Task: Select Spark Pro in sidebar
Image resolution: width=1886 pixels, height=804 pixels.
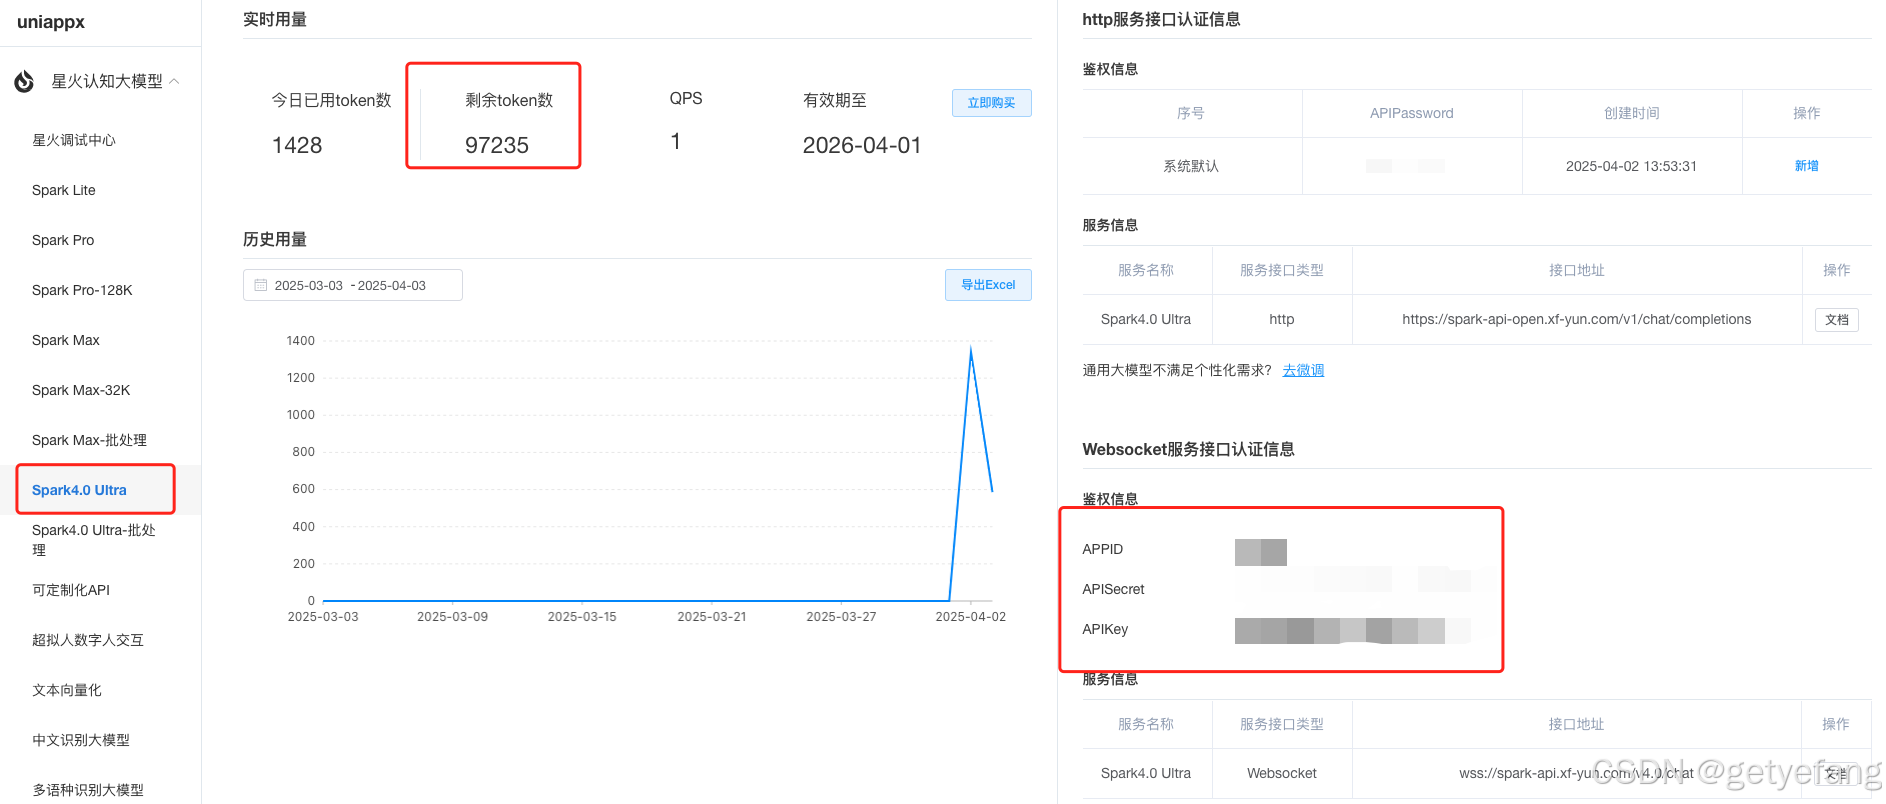Action: (63, 240)
